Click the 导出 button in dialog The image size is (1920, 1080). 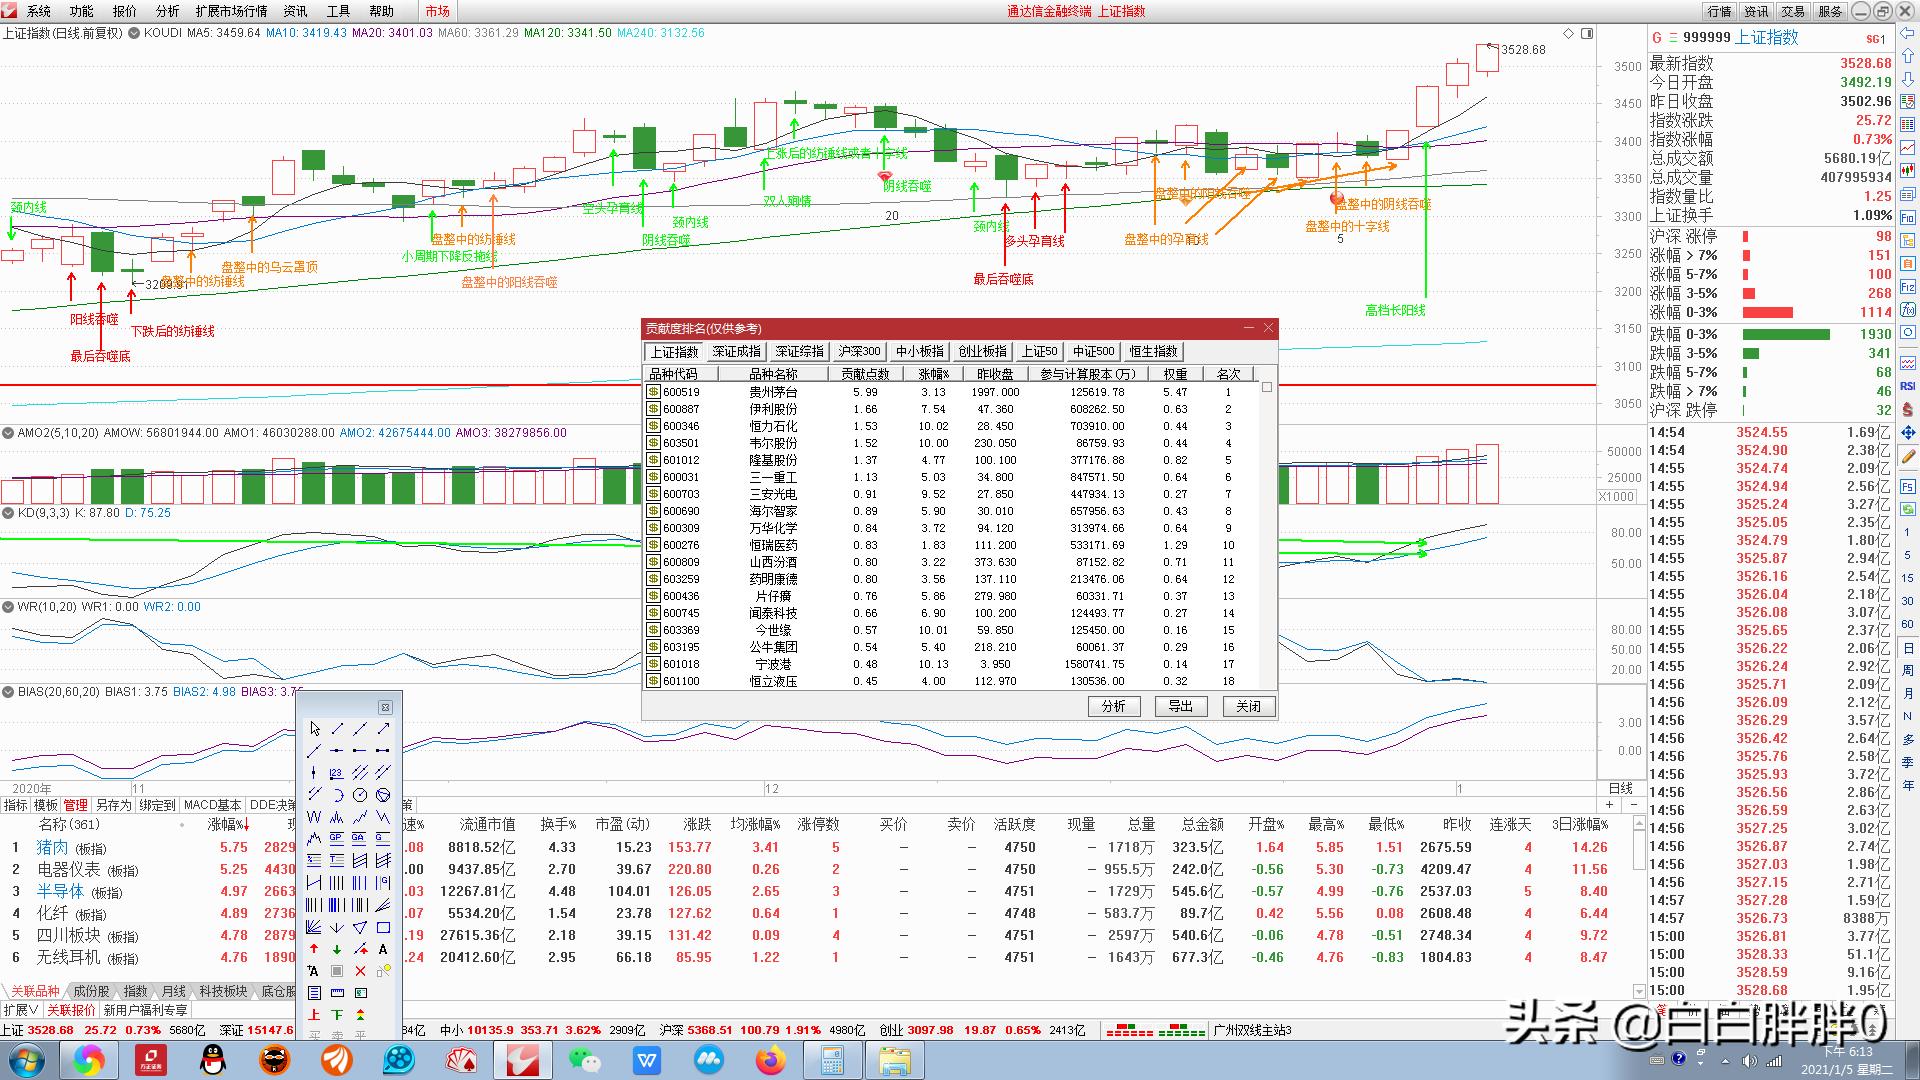(1181, 706)
